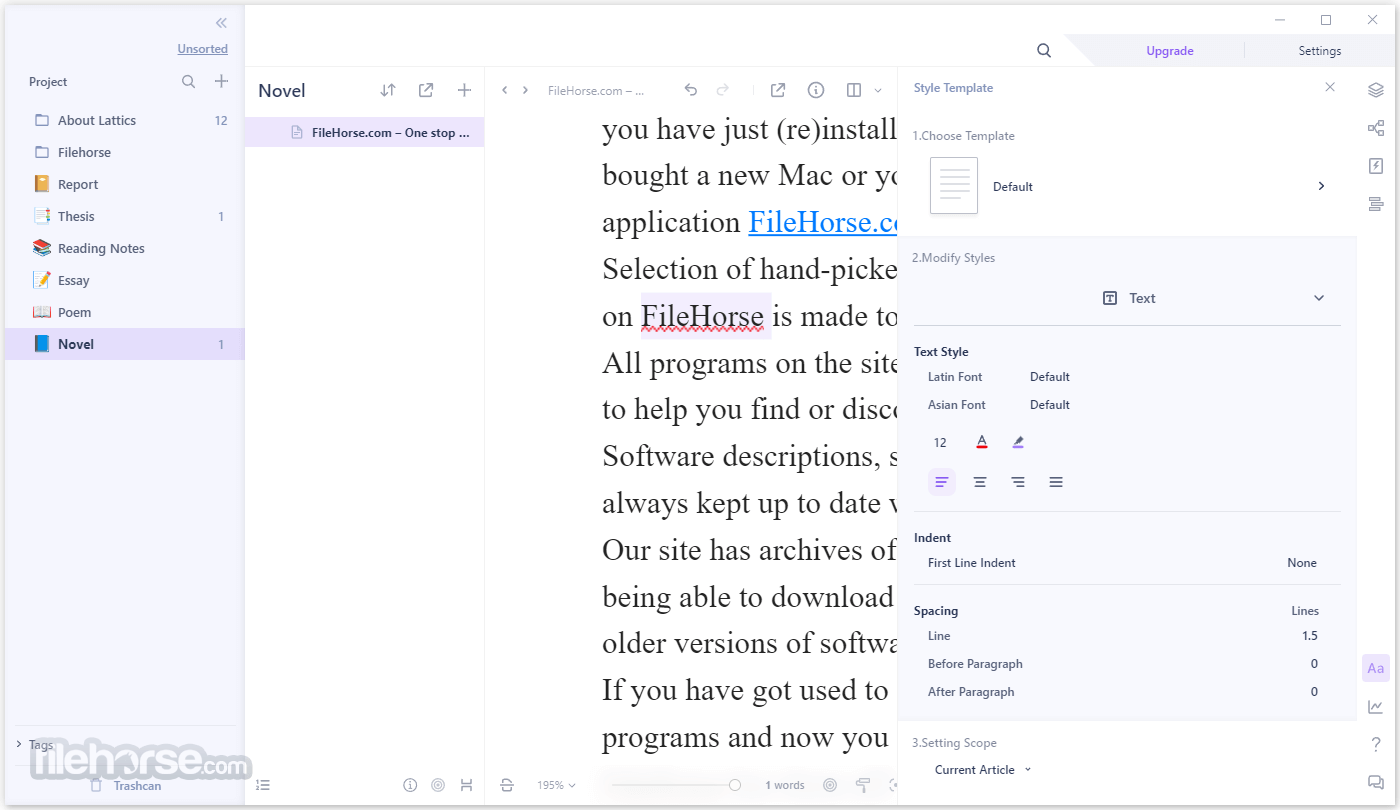Open the 195% zoom dropdown
This screenshot has width=1400, height=810.
point(557,785)
